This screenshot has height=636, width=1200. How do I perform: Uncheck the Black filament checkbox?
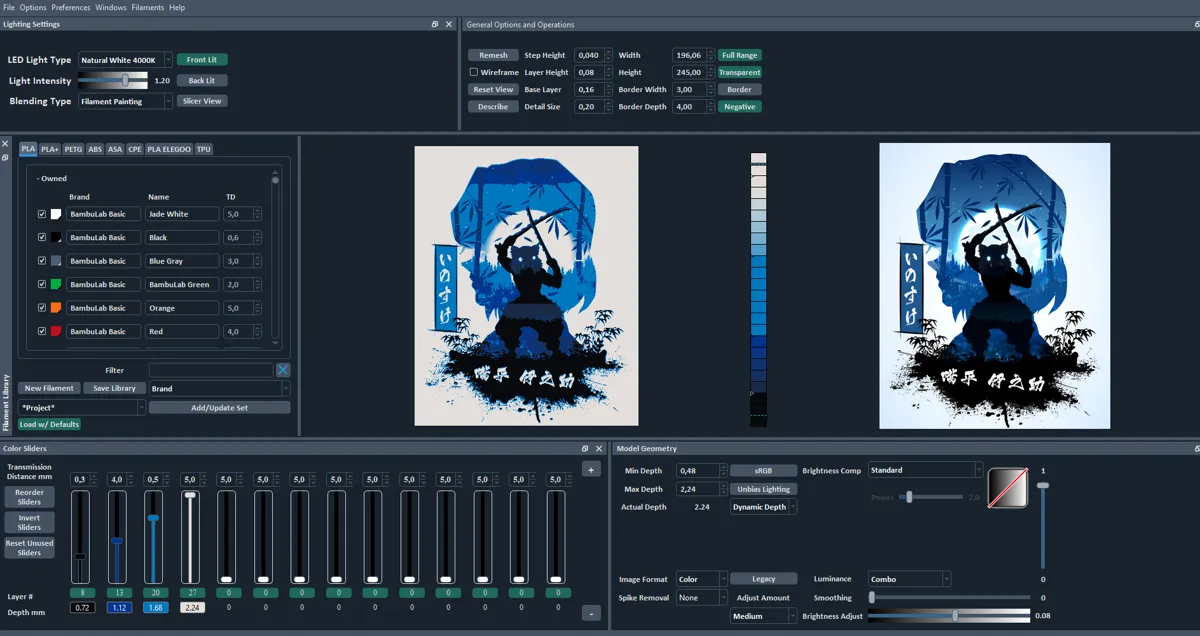(x=42, y=238)
